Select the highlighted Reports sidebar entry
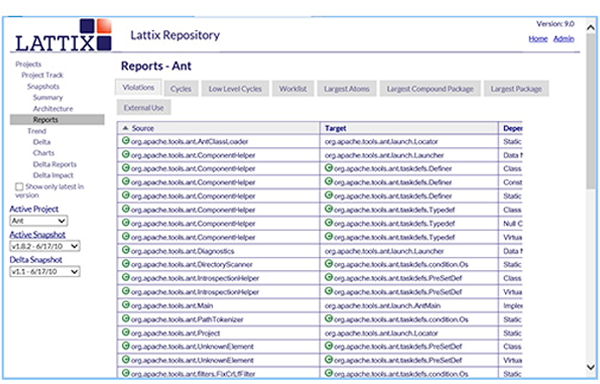The width and height of the screenshot is (600, 384). coord(57,120)
